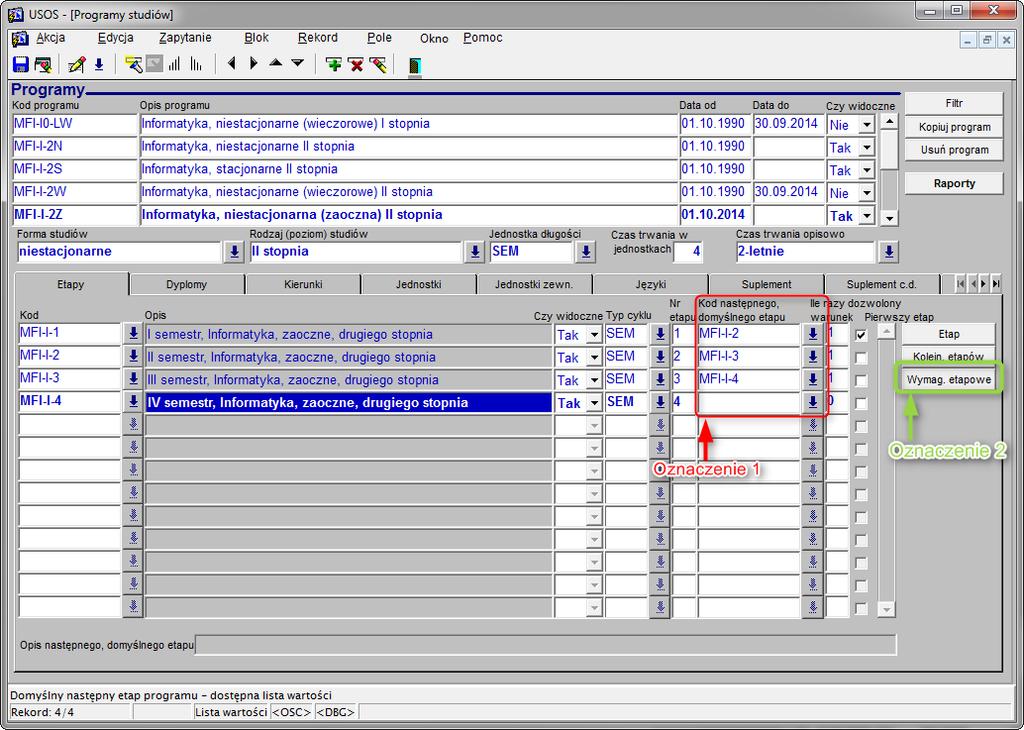Switch to the Dyplomy tab

pyautogui.click(x=186, y=285)
